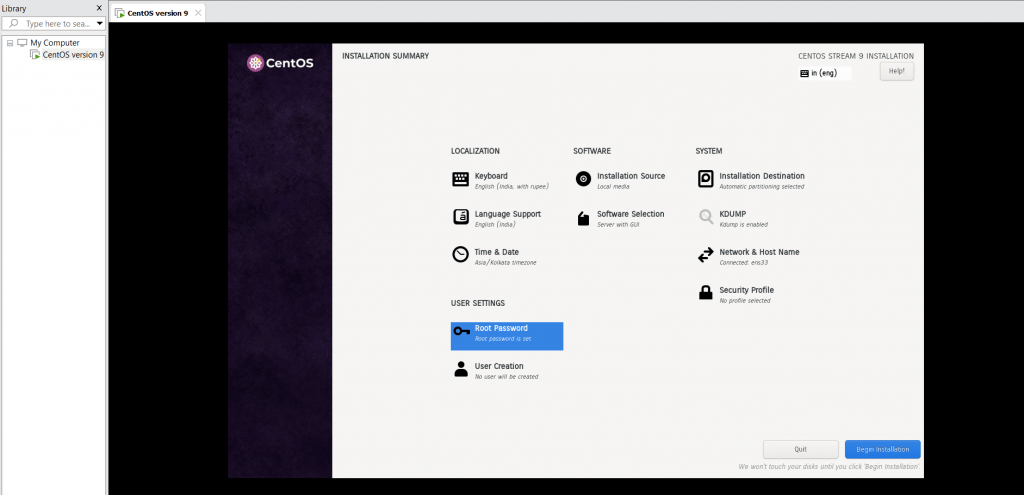Click 'Asia/Kolkata timezone' status text
Viewport: 1024px width, 495px height.
[505, 263]
